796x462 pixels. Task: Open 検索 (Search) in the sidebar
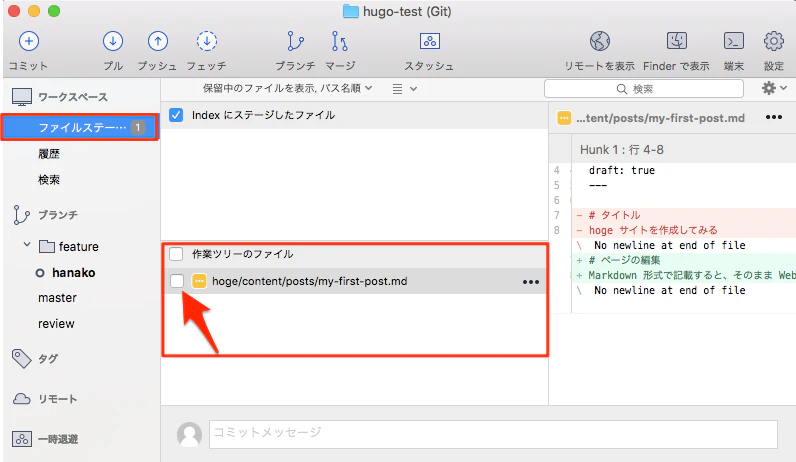pyautogui.click(x=49, y=180)
